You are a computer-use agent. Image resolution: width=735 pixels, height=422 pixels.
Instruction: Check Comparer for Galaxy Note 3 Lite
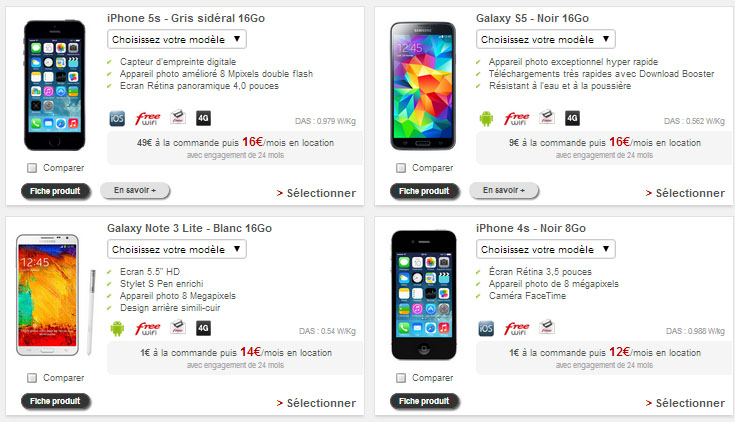pos(32,378)
